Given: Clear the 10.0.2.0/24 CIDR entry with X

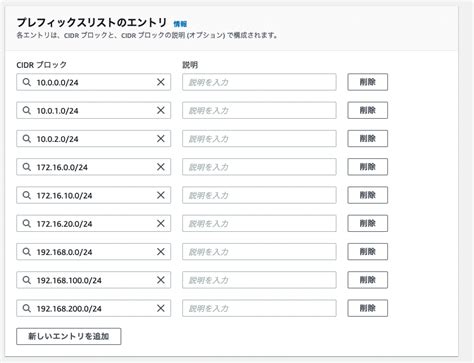Looking at the screenshot, I should (x=161, y=139).
